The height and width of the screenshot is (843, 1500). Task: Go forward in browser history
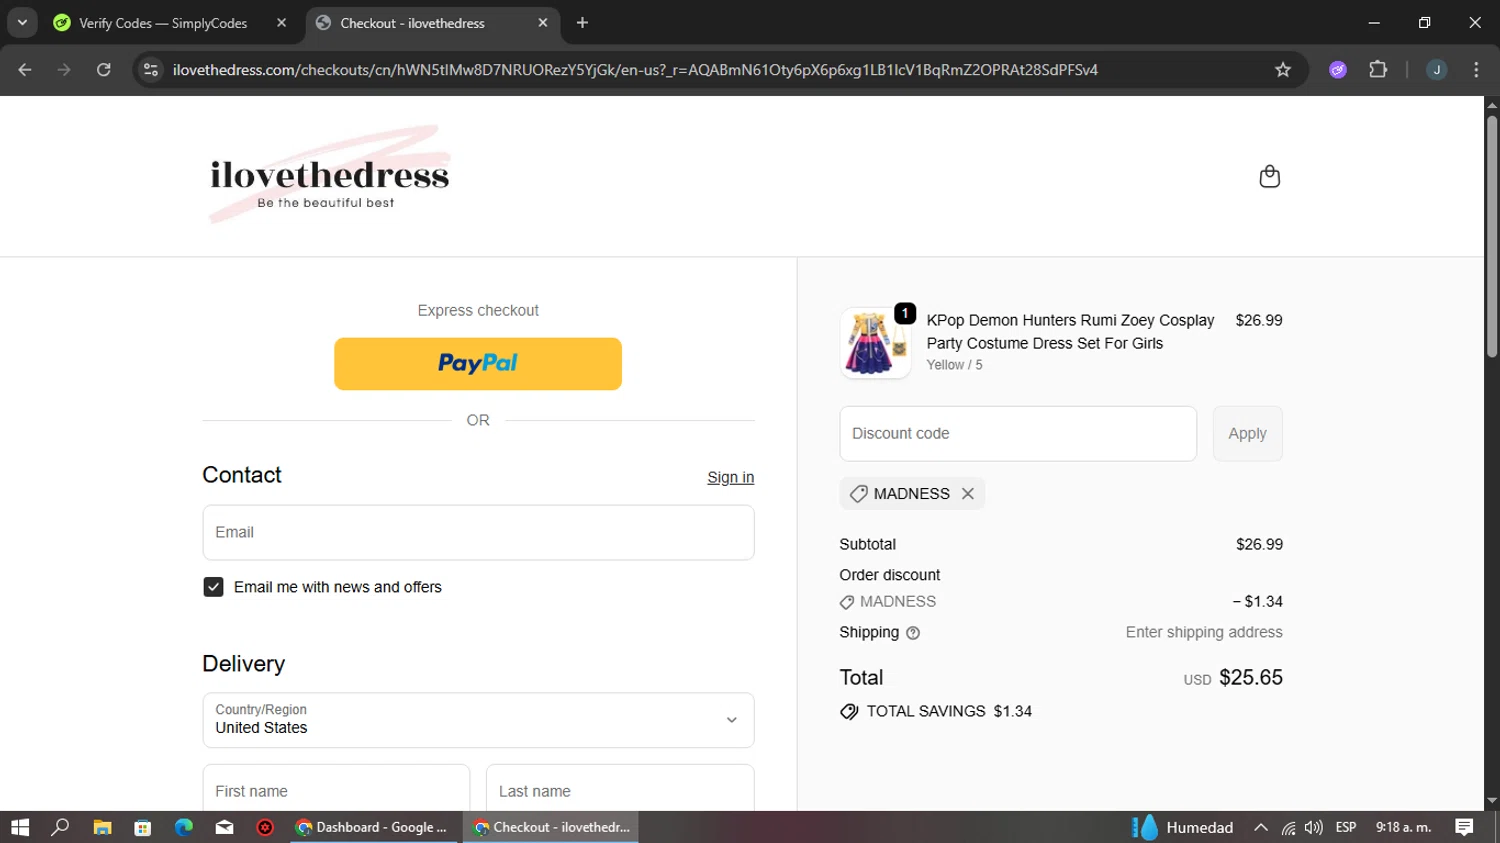point(64,69)
